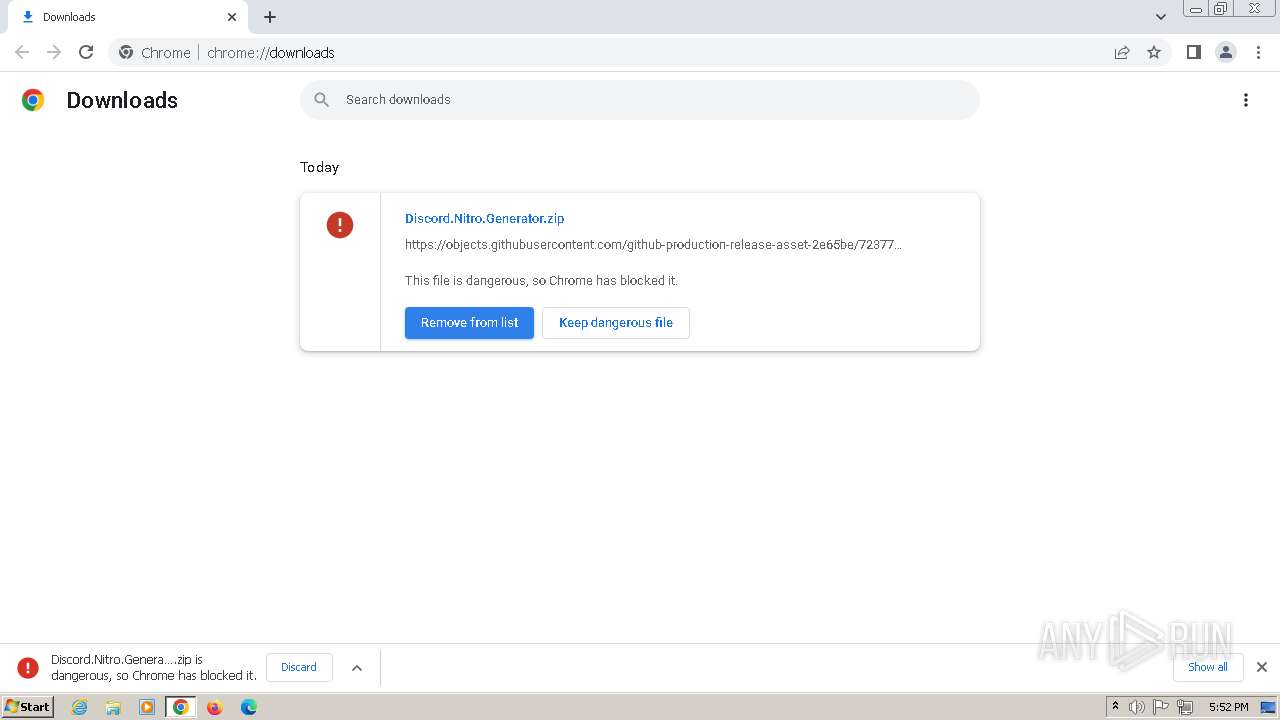Click the 5:52 PM clock
The image size is (1280, 720).
[x=1228, y=707]
